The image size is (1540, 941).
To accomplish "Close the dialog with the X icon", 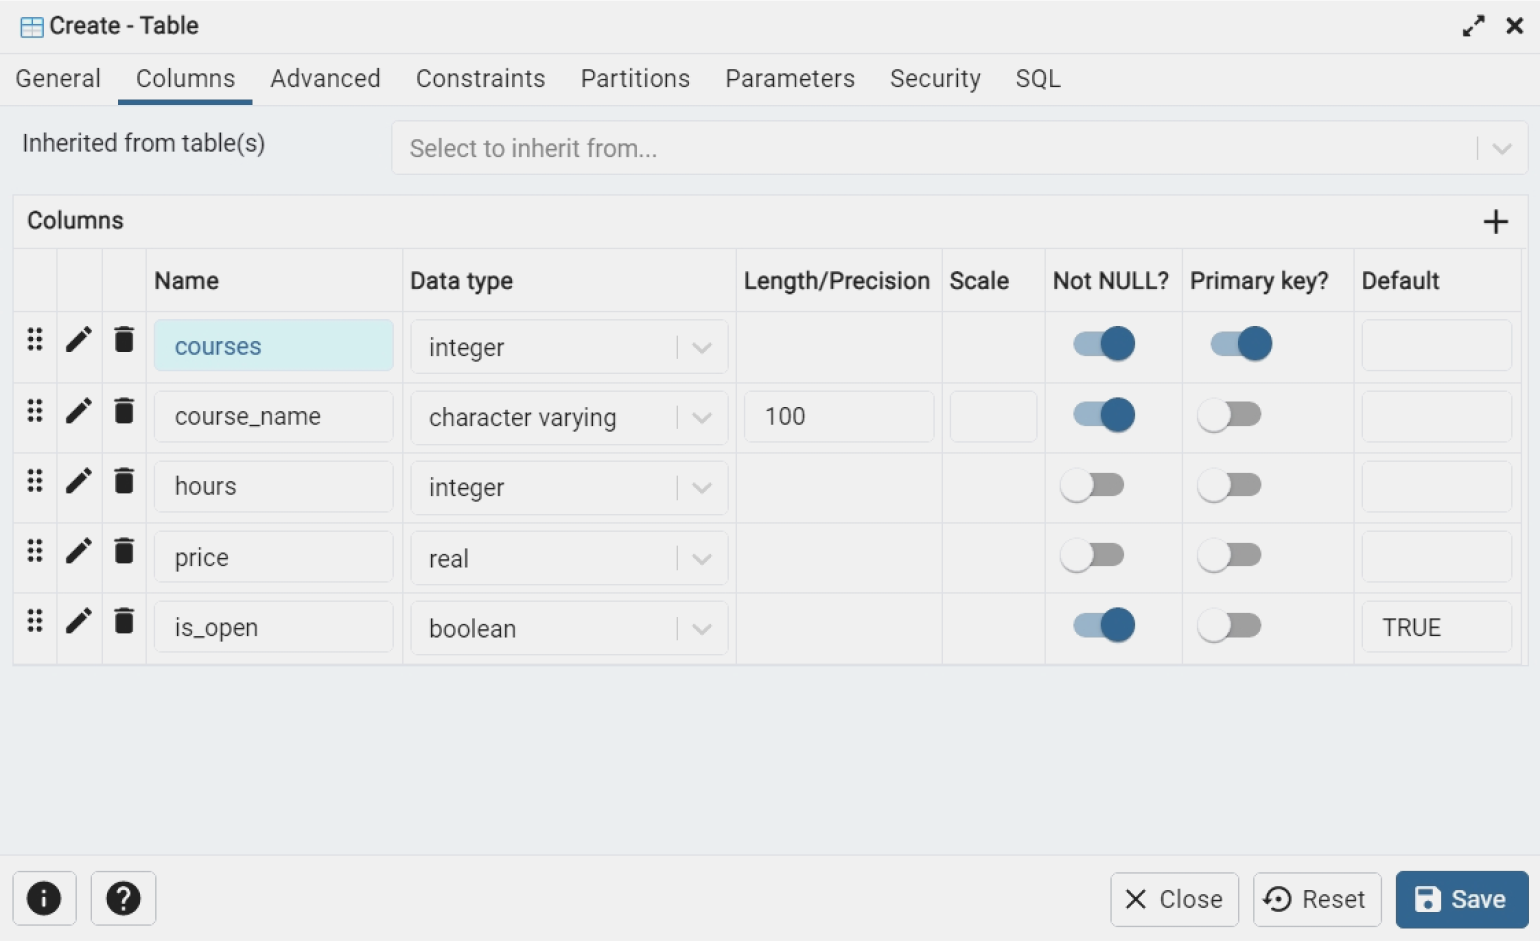I will click(1515, 26).
